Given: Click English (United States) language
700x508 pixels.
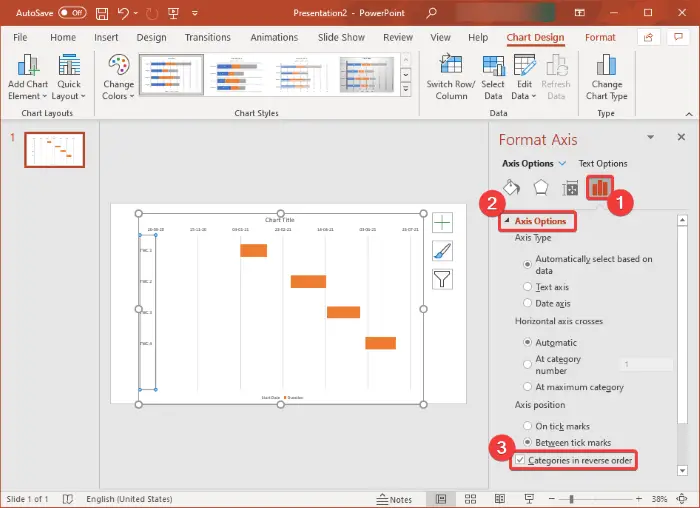Looking at the screenshot, I should (129, 499).
